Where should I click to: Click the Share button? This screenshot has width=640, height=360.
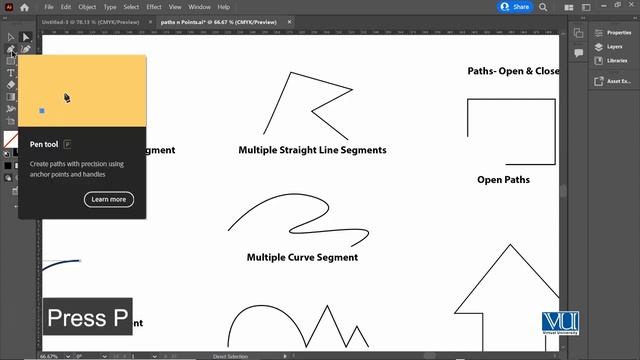[515, 7]
